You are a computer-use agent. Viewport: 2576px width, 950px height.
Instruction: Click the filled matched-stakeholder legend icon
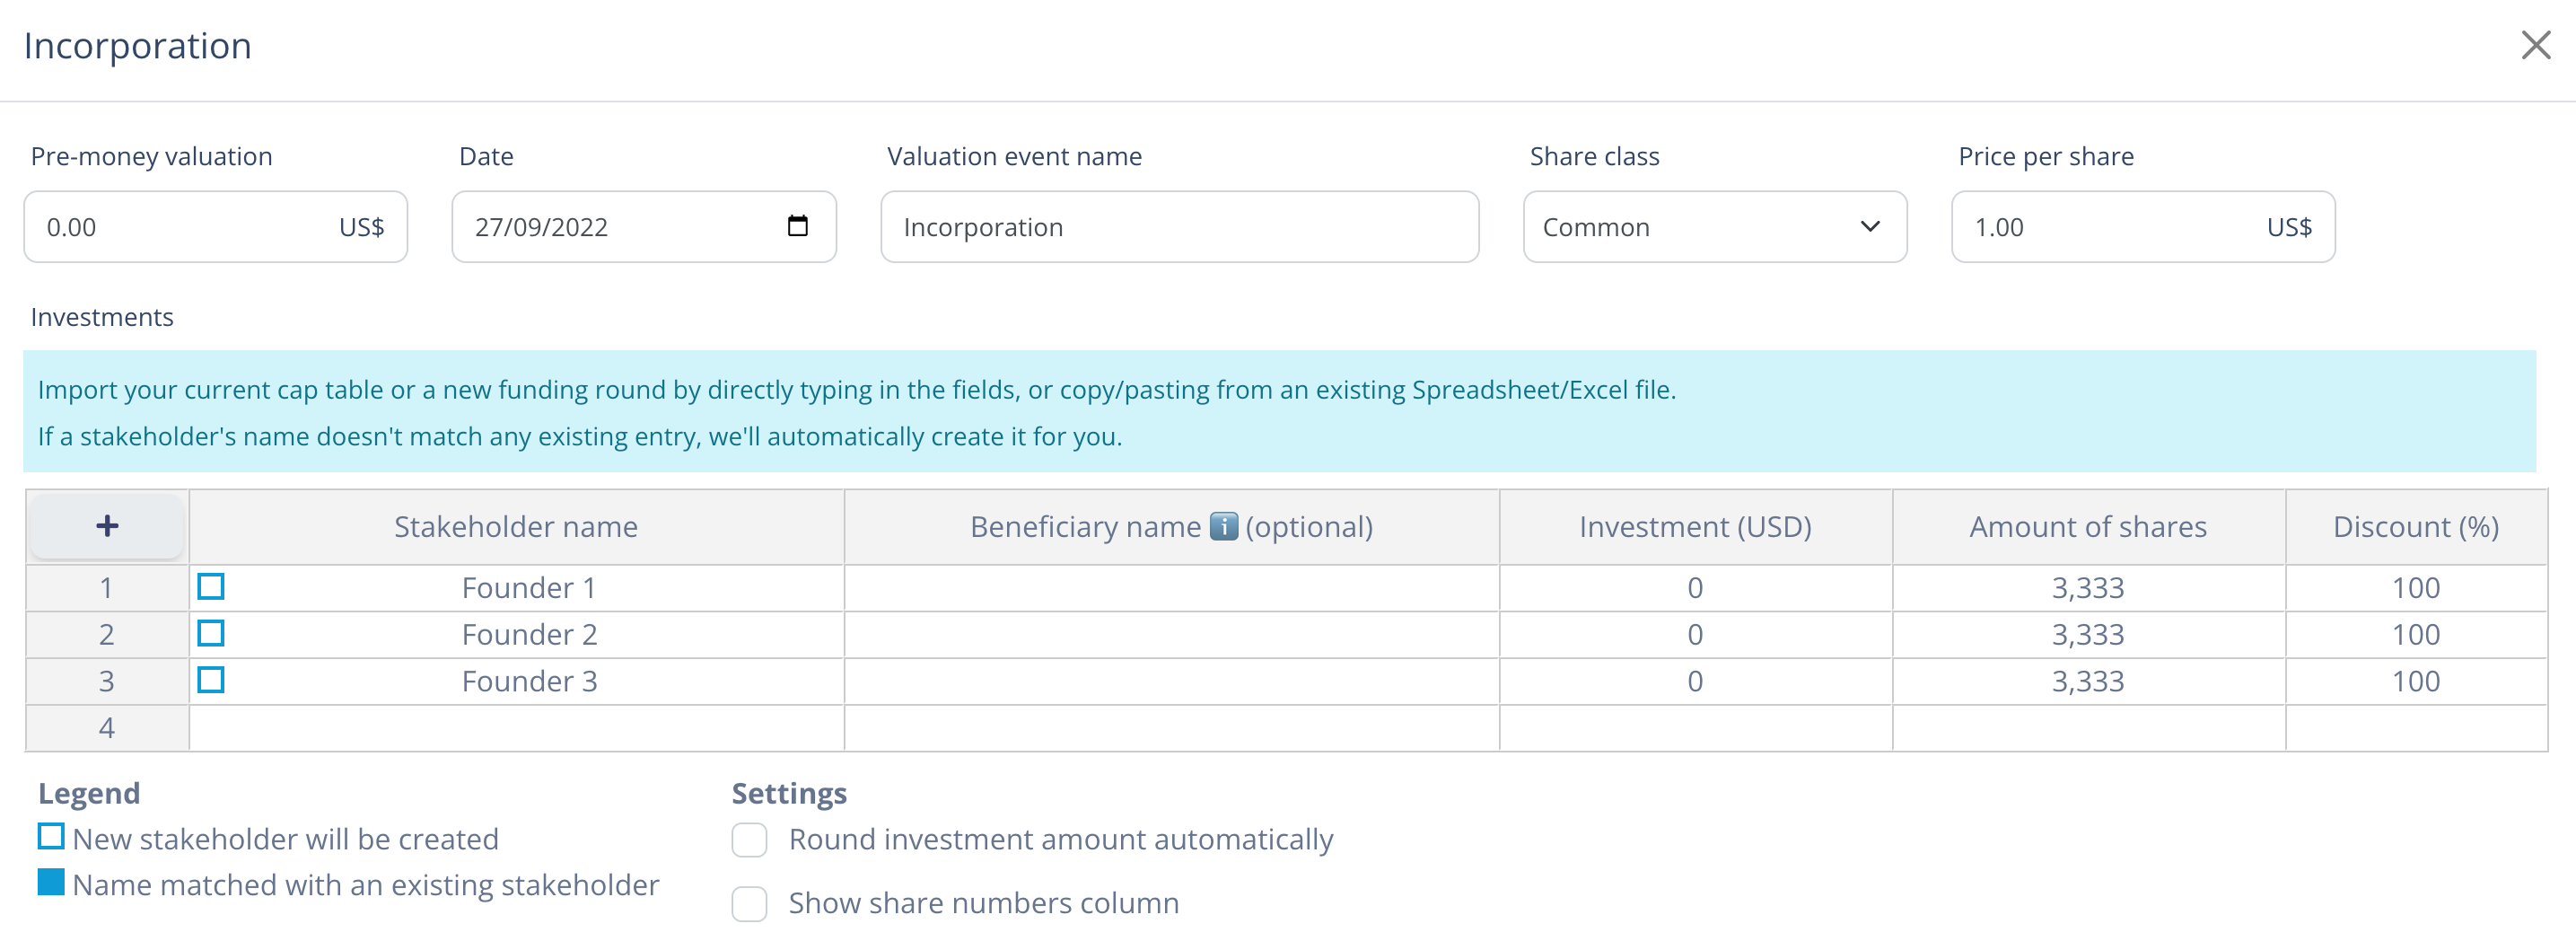51,882
